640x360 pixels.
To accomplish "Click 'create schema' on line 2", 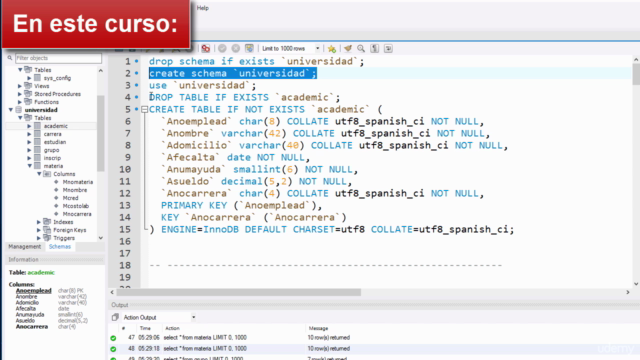I will 187,73.
